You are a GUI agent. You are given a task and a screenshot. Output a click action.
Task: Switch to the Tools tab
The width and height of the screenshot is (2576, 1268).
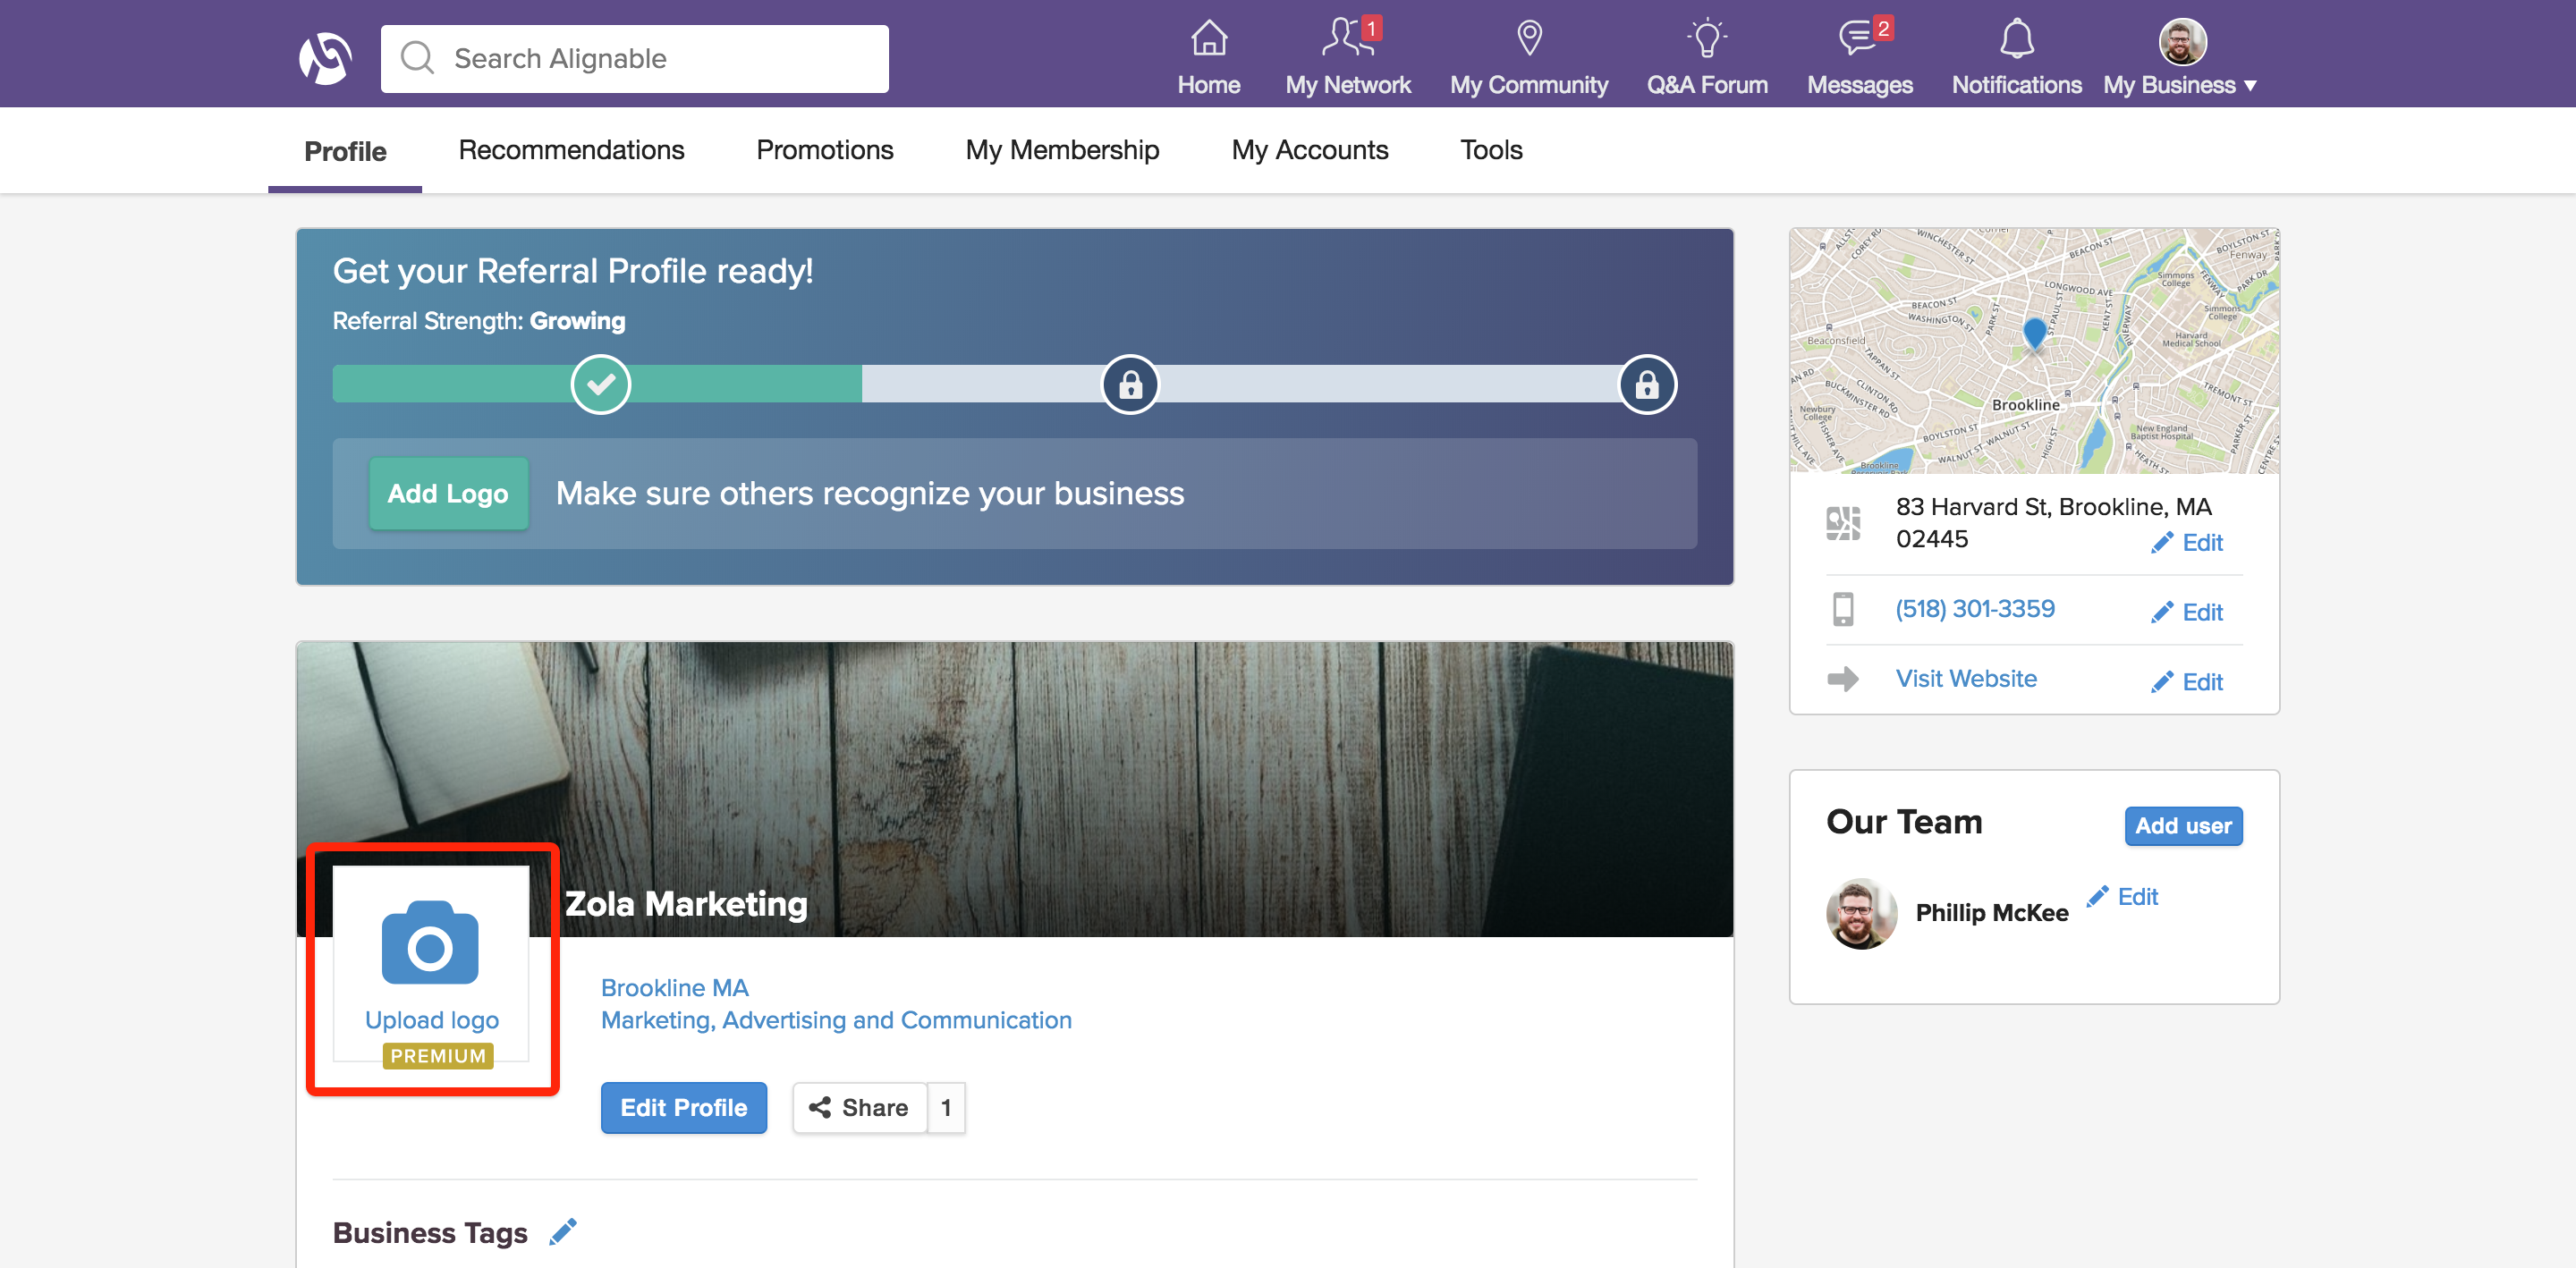[x=1490, y=150]
